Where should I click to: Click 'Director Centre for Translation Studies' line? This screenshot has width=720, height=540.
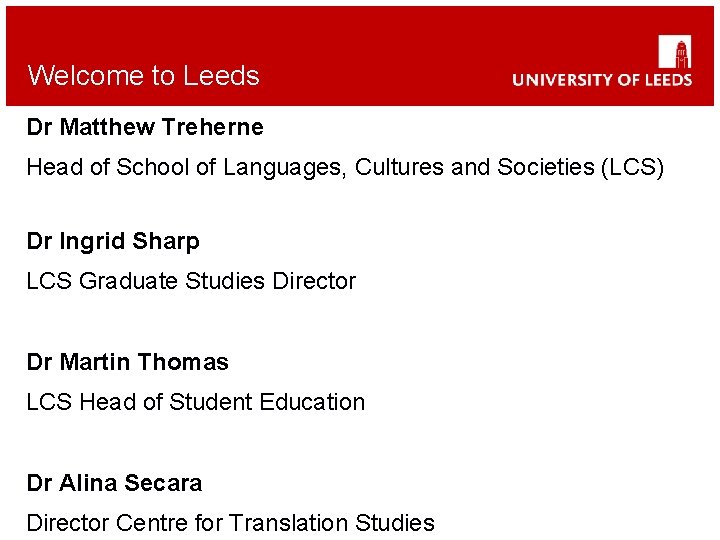point(230,523)
